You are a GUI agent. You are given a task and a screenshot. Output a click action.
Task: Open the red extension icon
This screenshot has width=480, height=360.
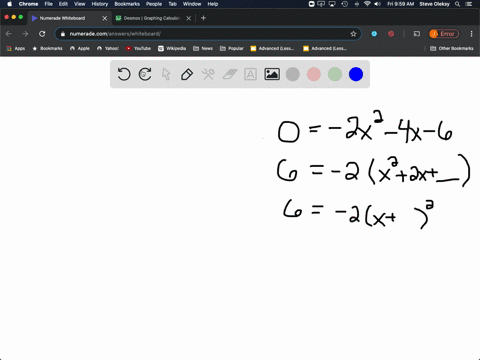pyautogui.click(x=391, y=34)
